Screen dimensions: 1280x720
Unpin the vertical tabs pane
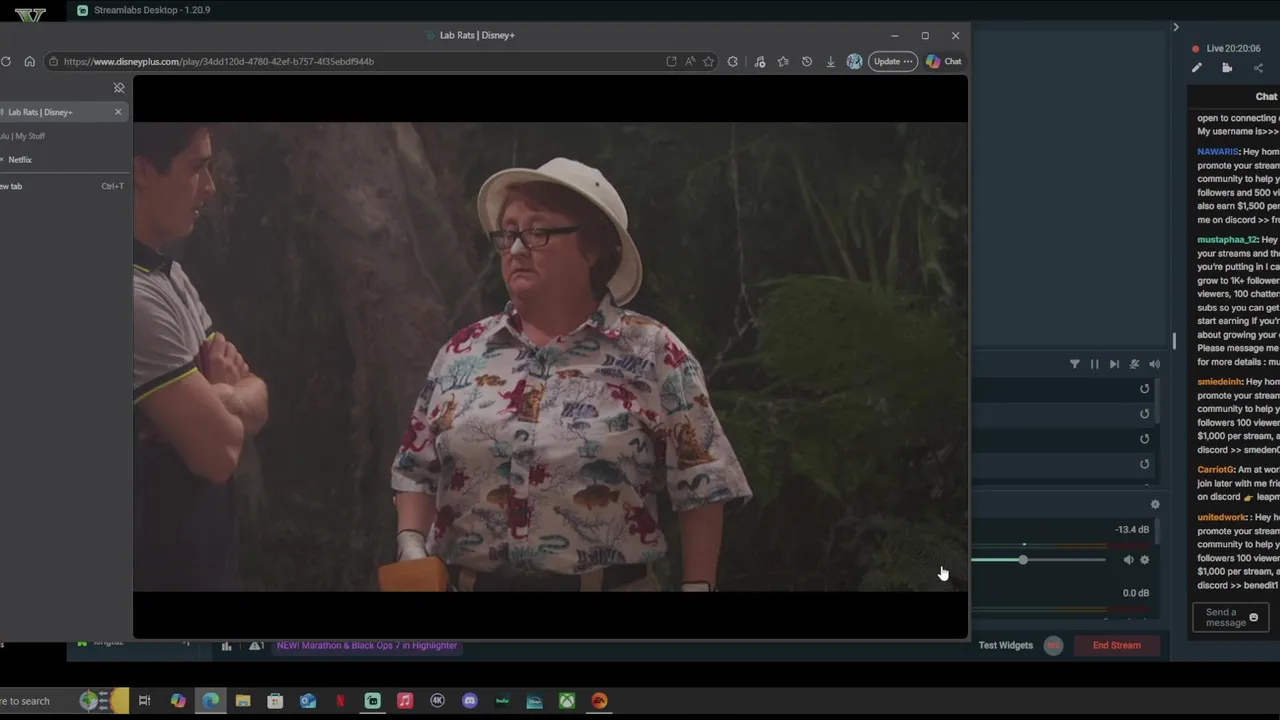[x=119, y=88]
